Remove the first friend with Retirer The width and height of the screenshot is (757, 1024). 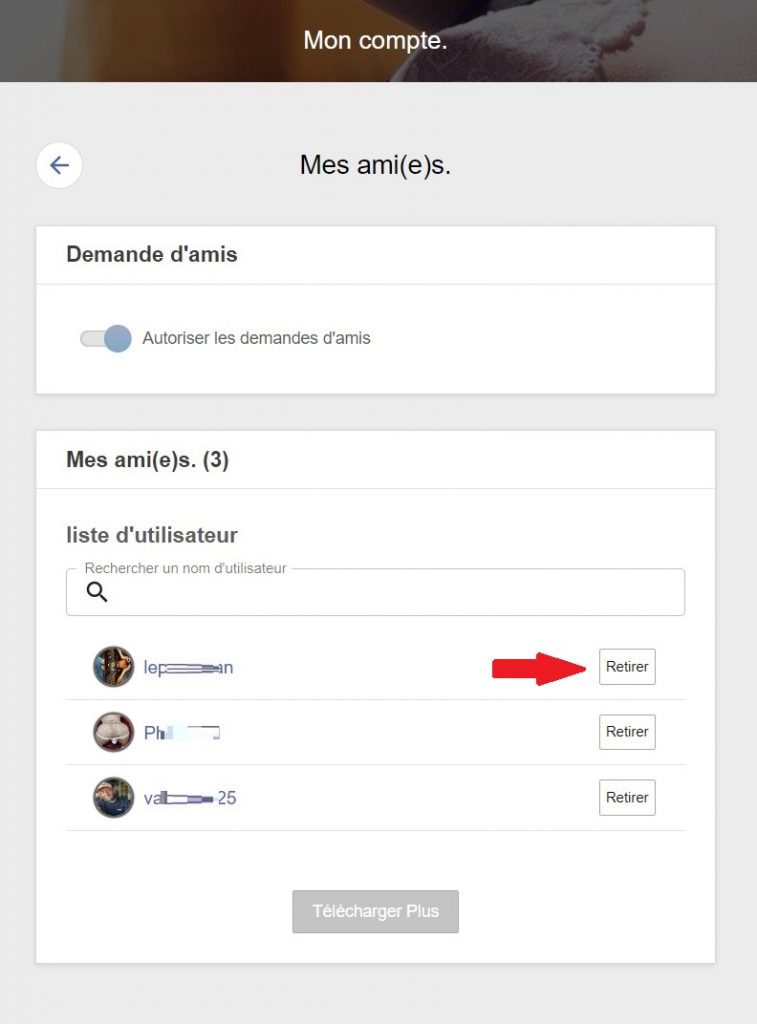coord(627,667)
